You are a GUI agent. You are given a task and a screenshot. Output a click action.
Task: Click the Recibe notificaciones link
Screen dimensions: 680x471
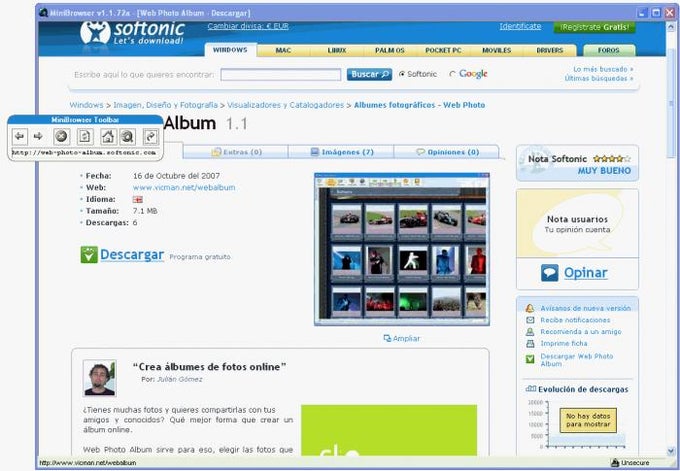[x=575, y=320]
